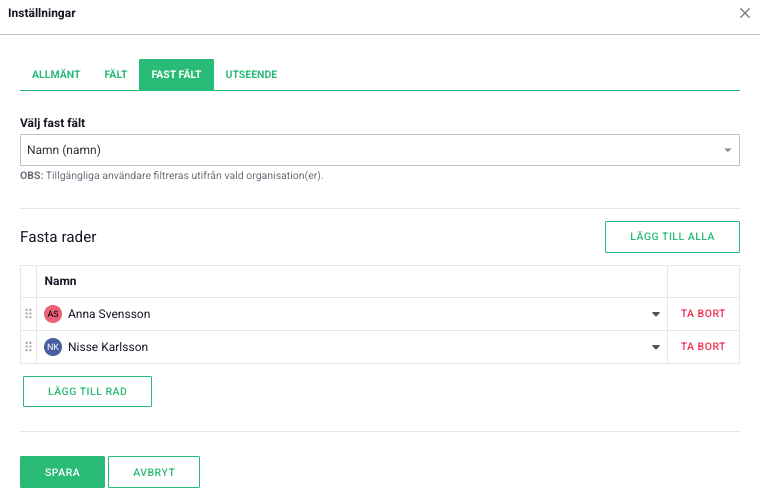Click Anna Svensson's AS avatar icon
Viewport: 760px width, 501px height.
coord(53,314)
